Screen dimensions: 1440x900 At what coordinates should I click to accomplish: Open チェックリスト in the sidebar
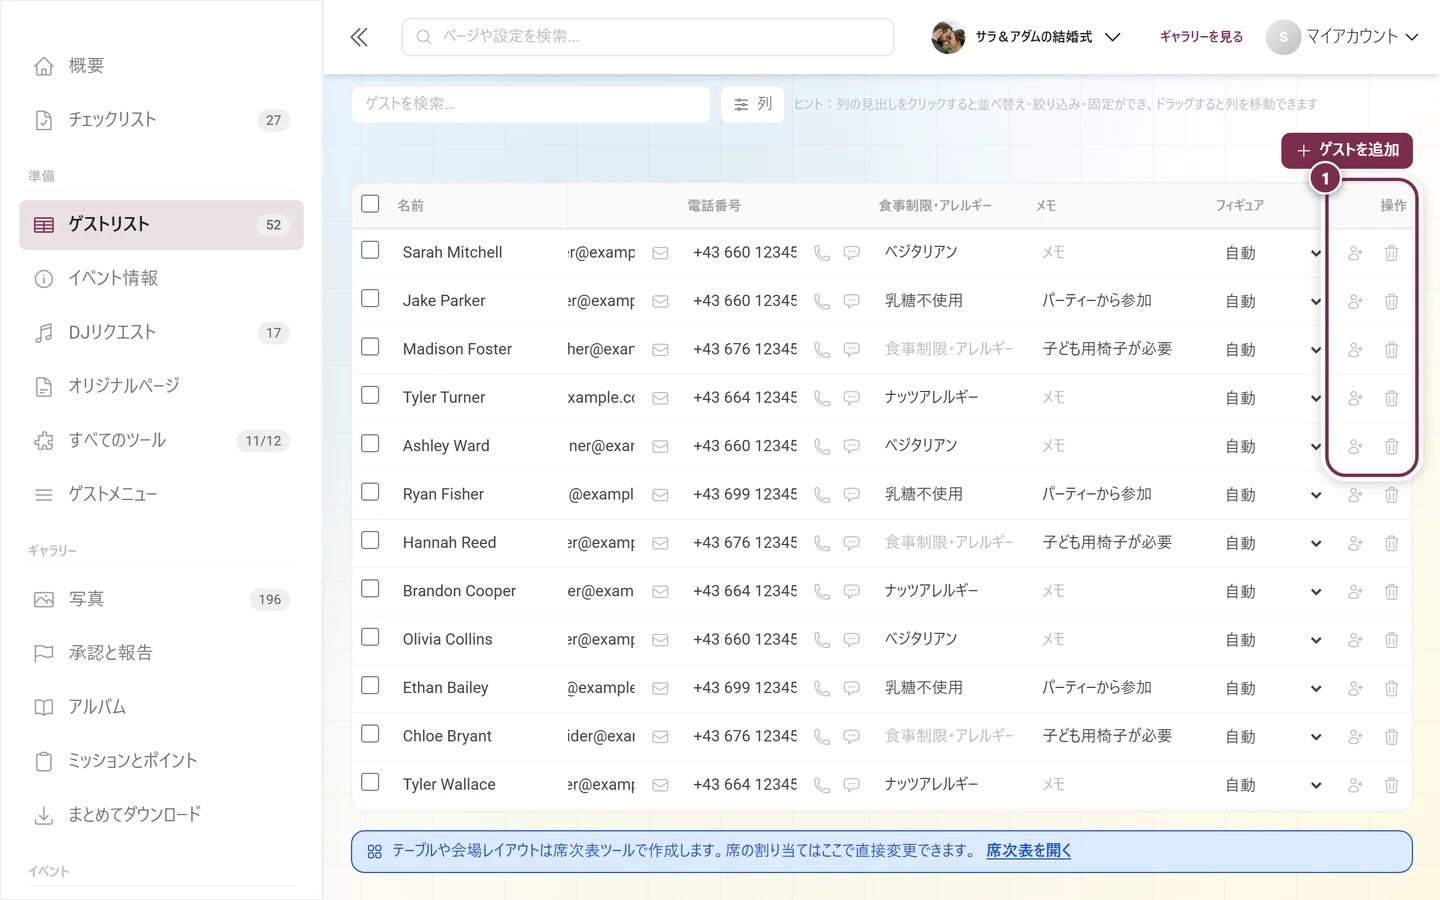pyautogui.click(x=161, y=120)
